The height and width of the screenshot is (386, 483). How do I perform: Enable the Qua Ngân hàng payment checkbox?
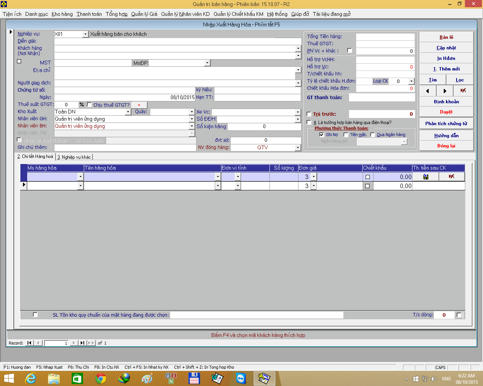click(x=372, y=135)
